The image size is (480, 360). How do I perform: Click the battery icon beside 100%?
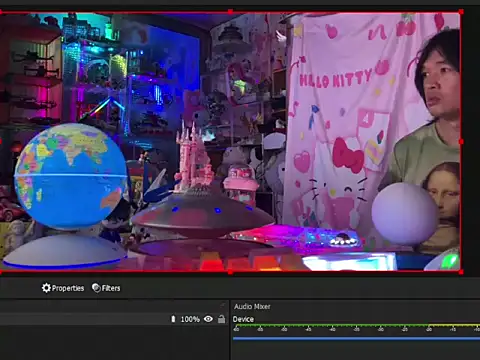click(x=173, y=319)
